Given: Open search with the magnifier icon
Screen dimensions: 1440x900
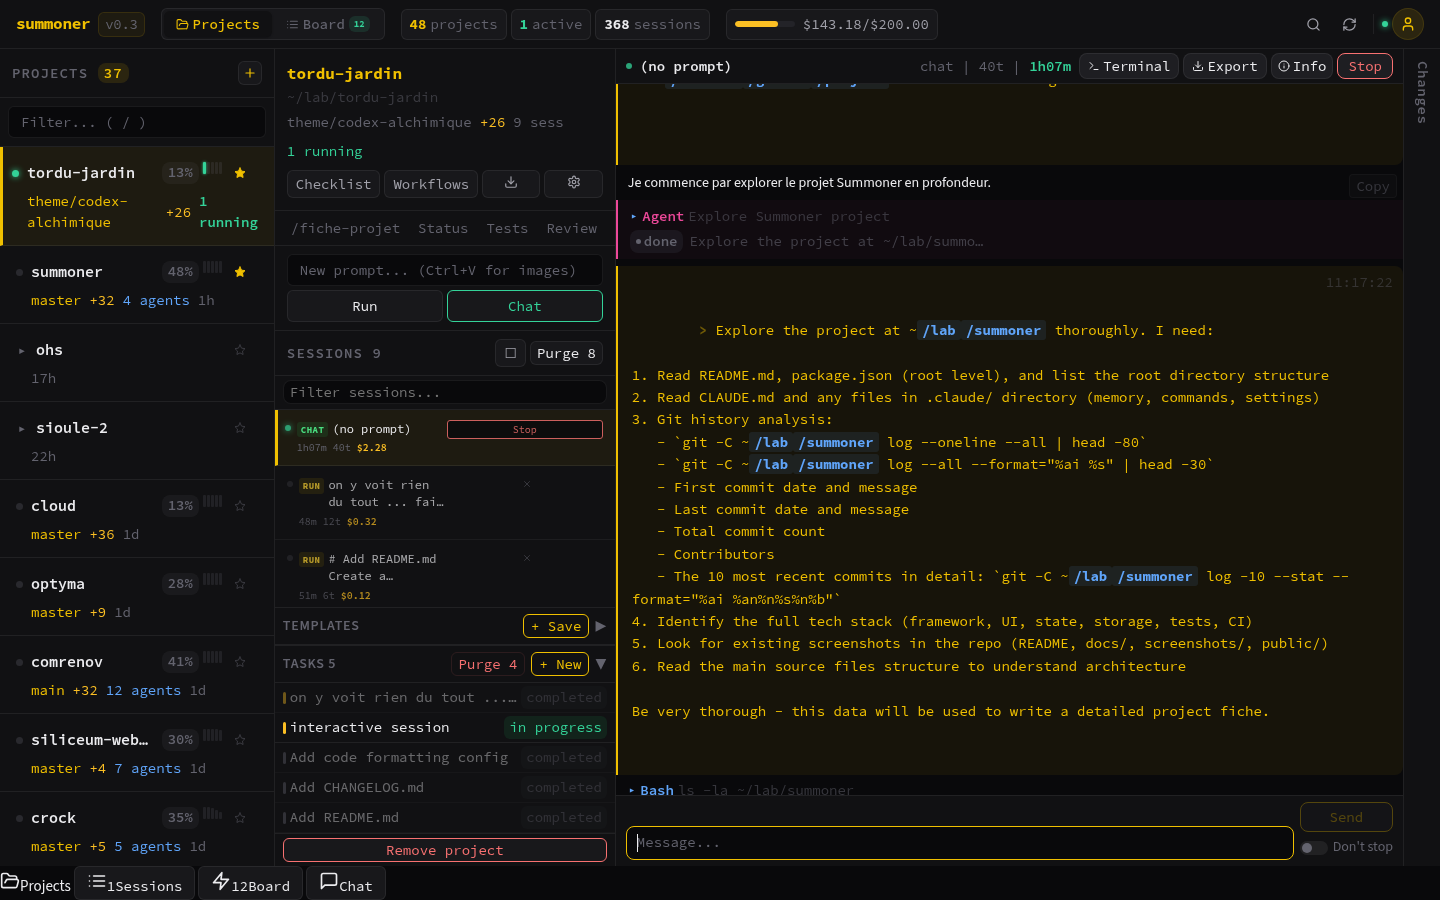Looking at the screenshot, I should coord(1313,24).
